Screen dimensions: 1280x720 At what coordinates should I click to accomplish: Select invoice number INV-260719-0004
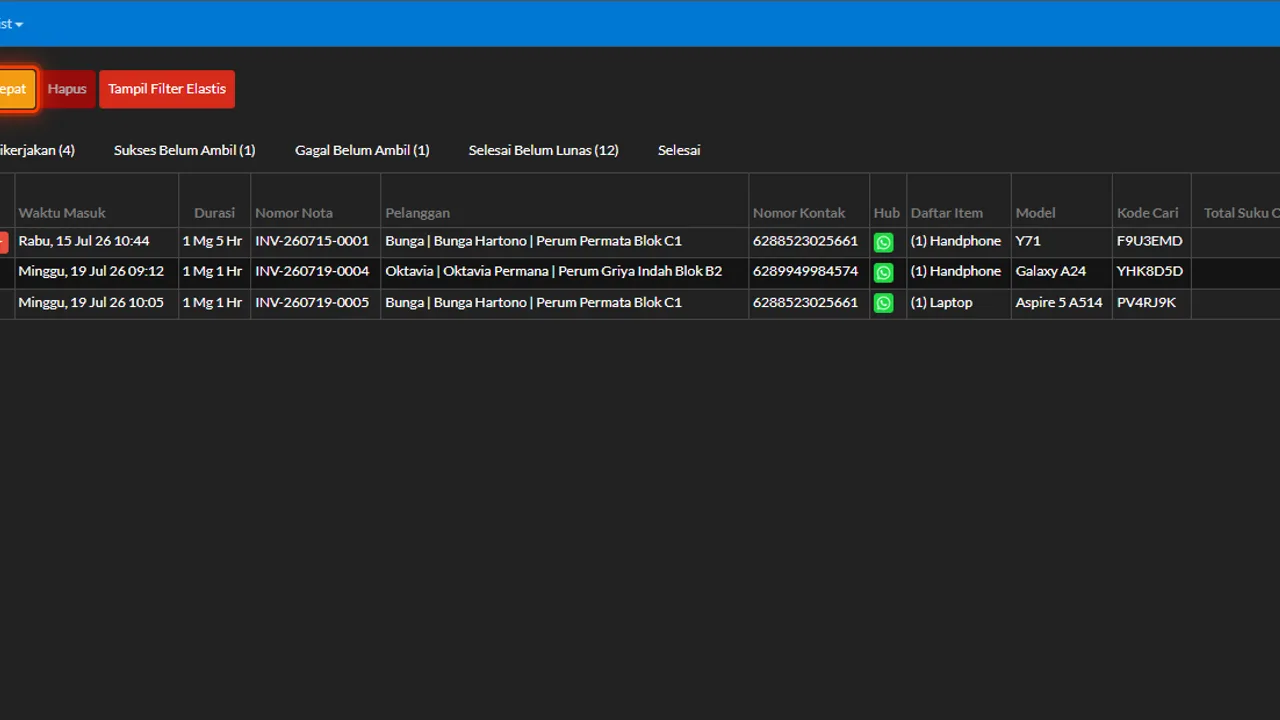pos(312,271)
